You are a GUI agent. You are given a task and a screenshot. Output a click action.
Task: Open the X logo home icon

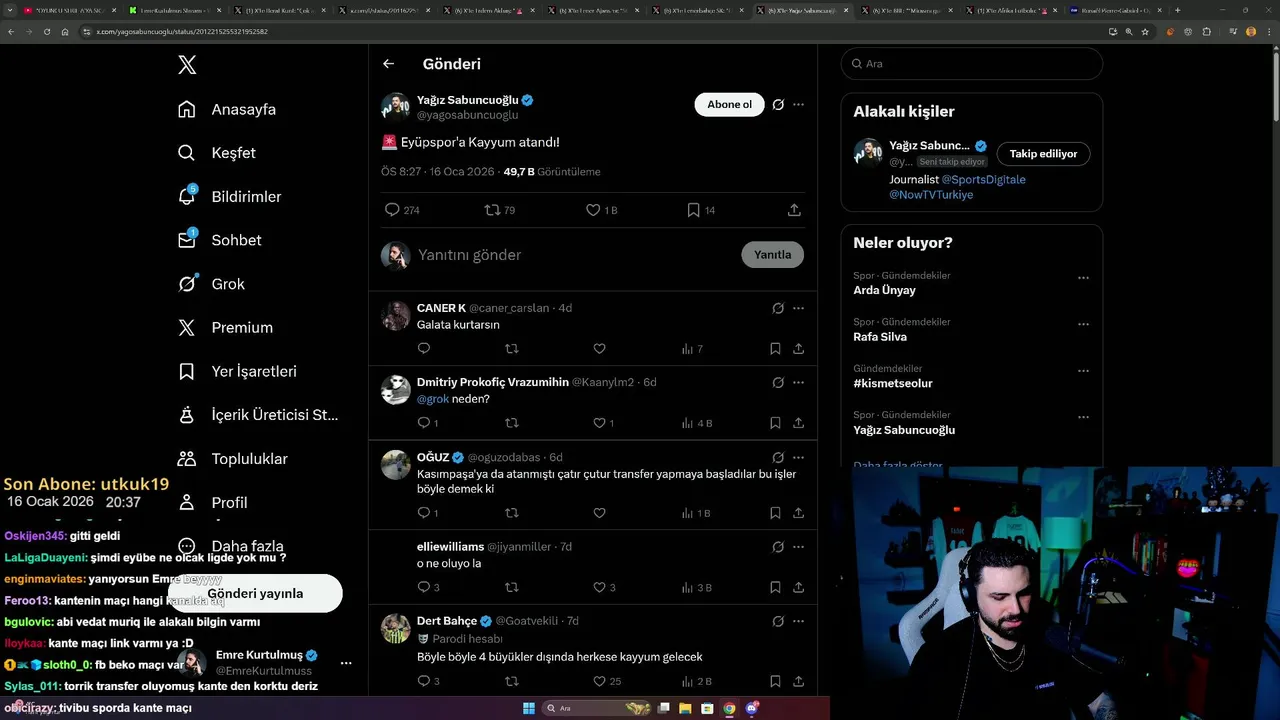click(187, 65)
